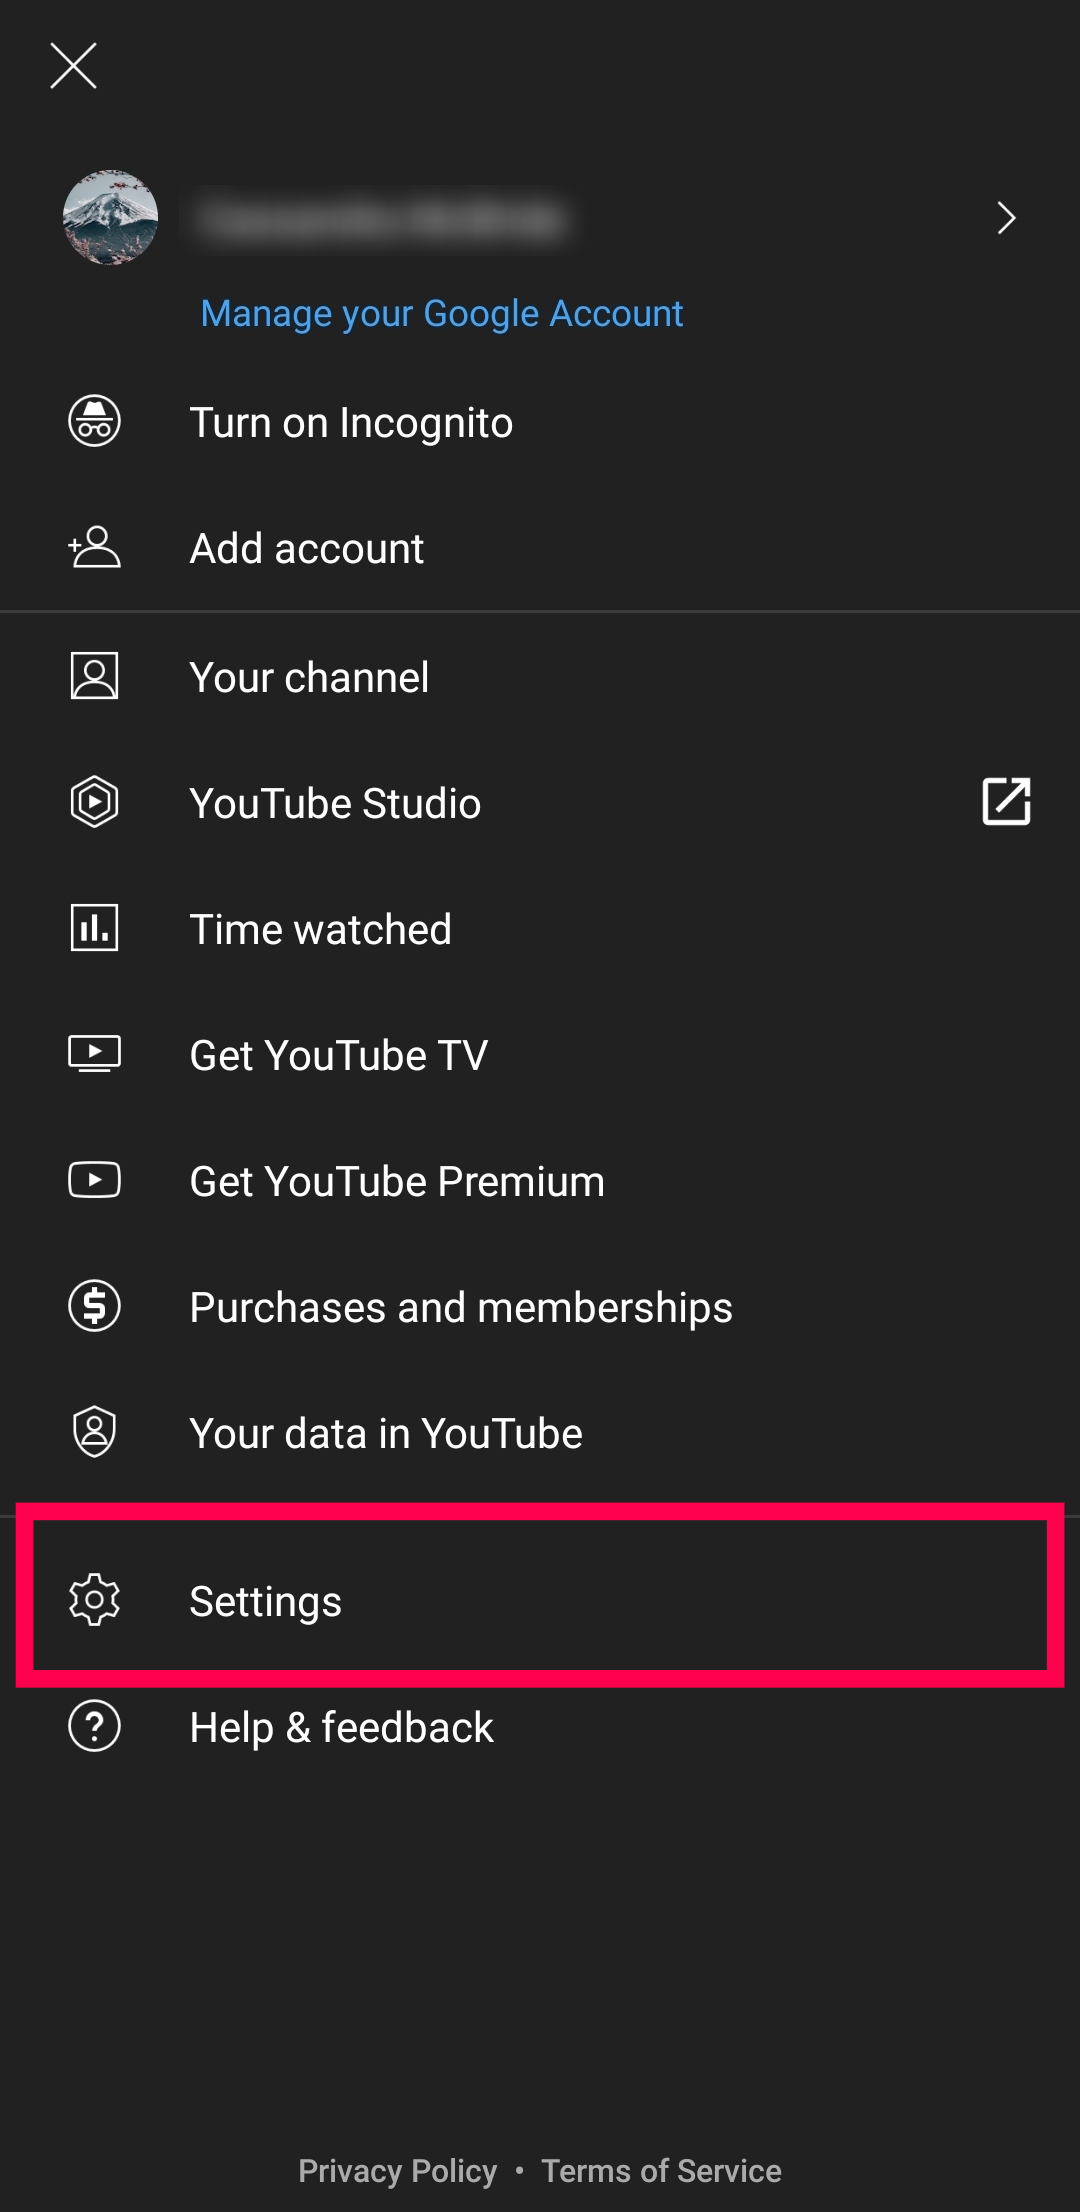Tap the YouTube Studio hexagon icon

tap(95, 802)
